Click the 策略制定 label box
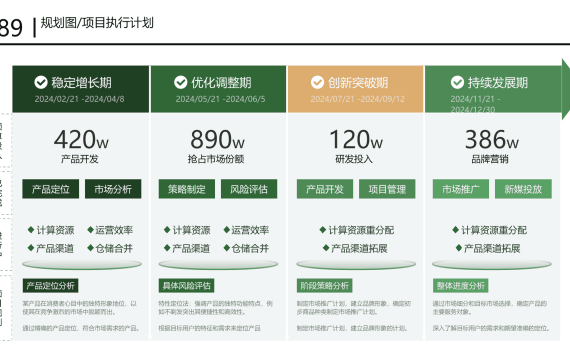 click(x=186, y=189)
